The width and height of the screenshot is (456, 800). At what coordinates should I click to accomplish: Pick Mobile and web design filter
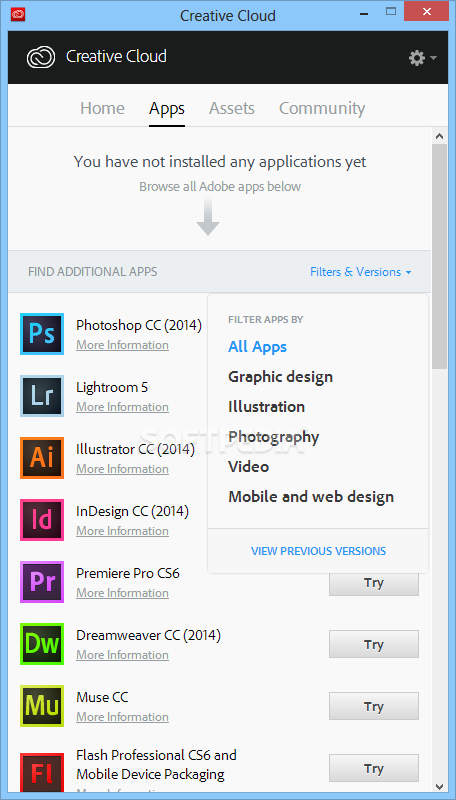[x=311, y=497]
